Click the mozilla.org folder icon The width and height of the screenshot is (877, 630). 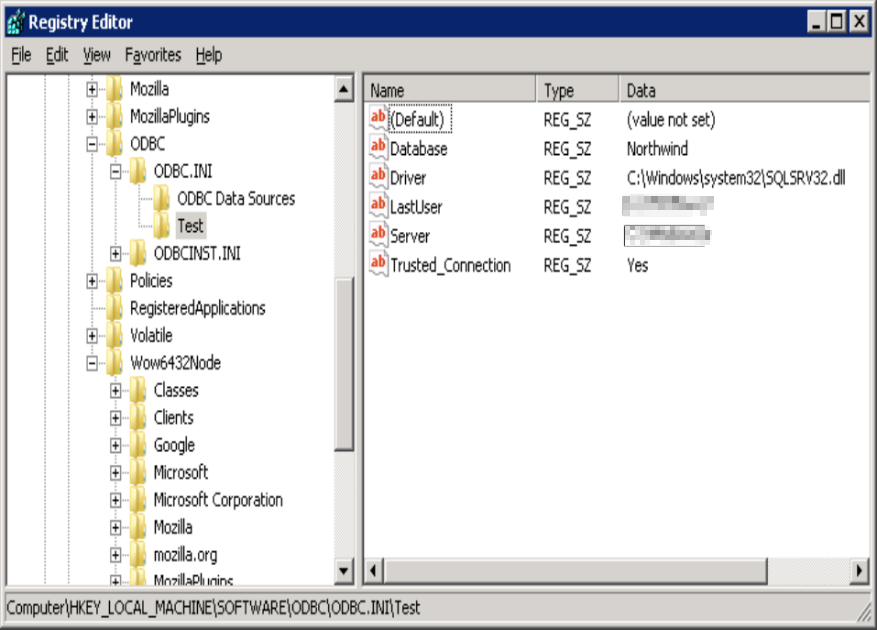click(x=139, y=555)
